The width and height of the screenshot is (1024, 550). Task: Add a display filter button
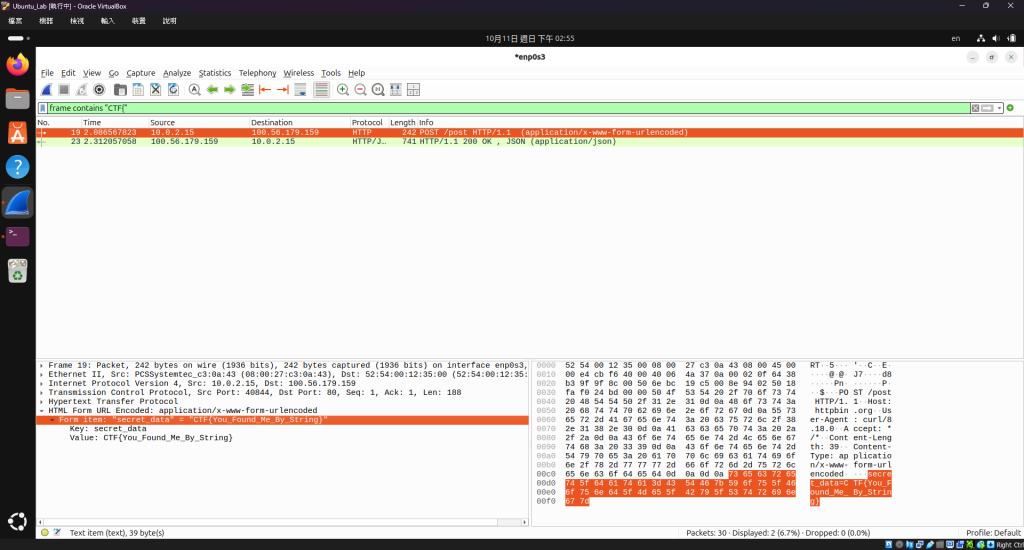click(1010, 108)
